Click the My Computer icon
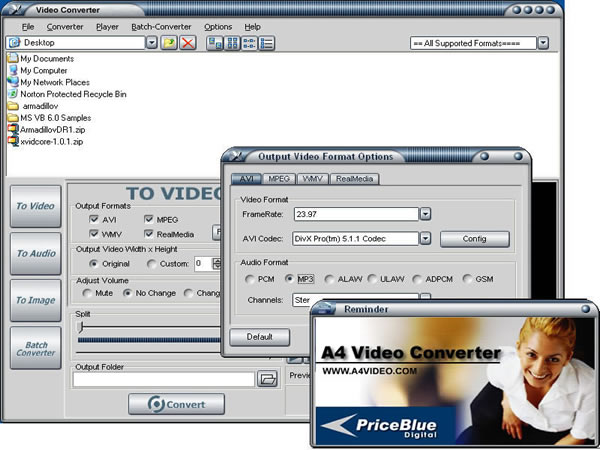The width and height of the screenshot is (600, 450). click(x=13, y=70)
